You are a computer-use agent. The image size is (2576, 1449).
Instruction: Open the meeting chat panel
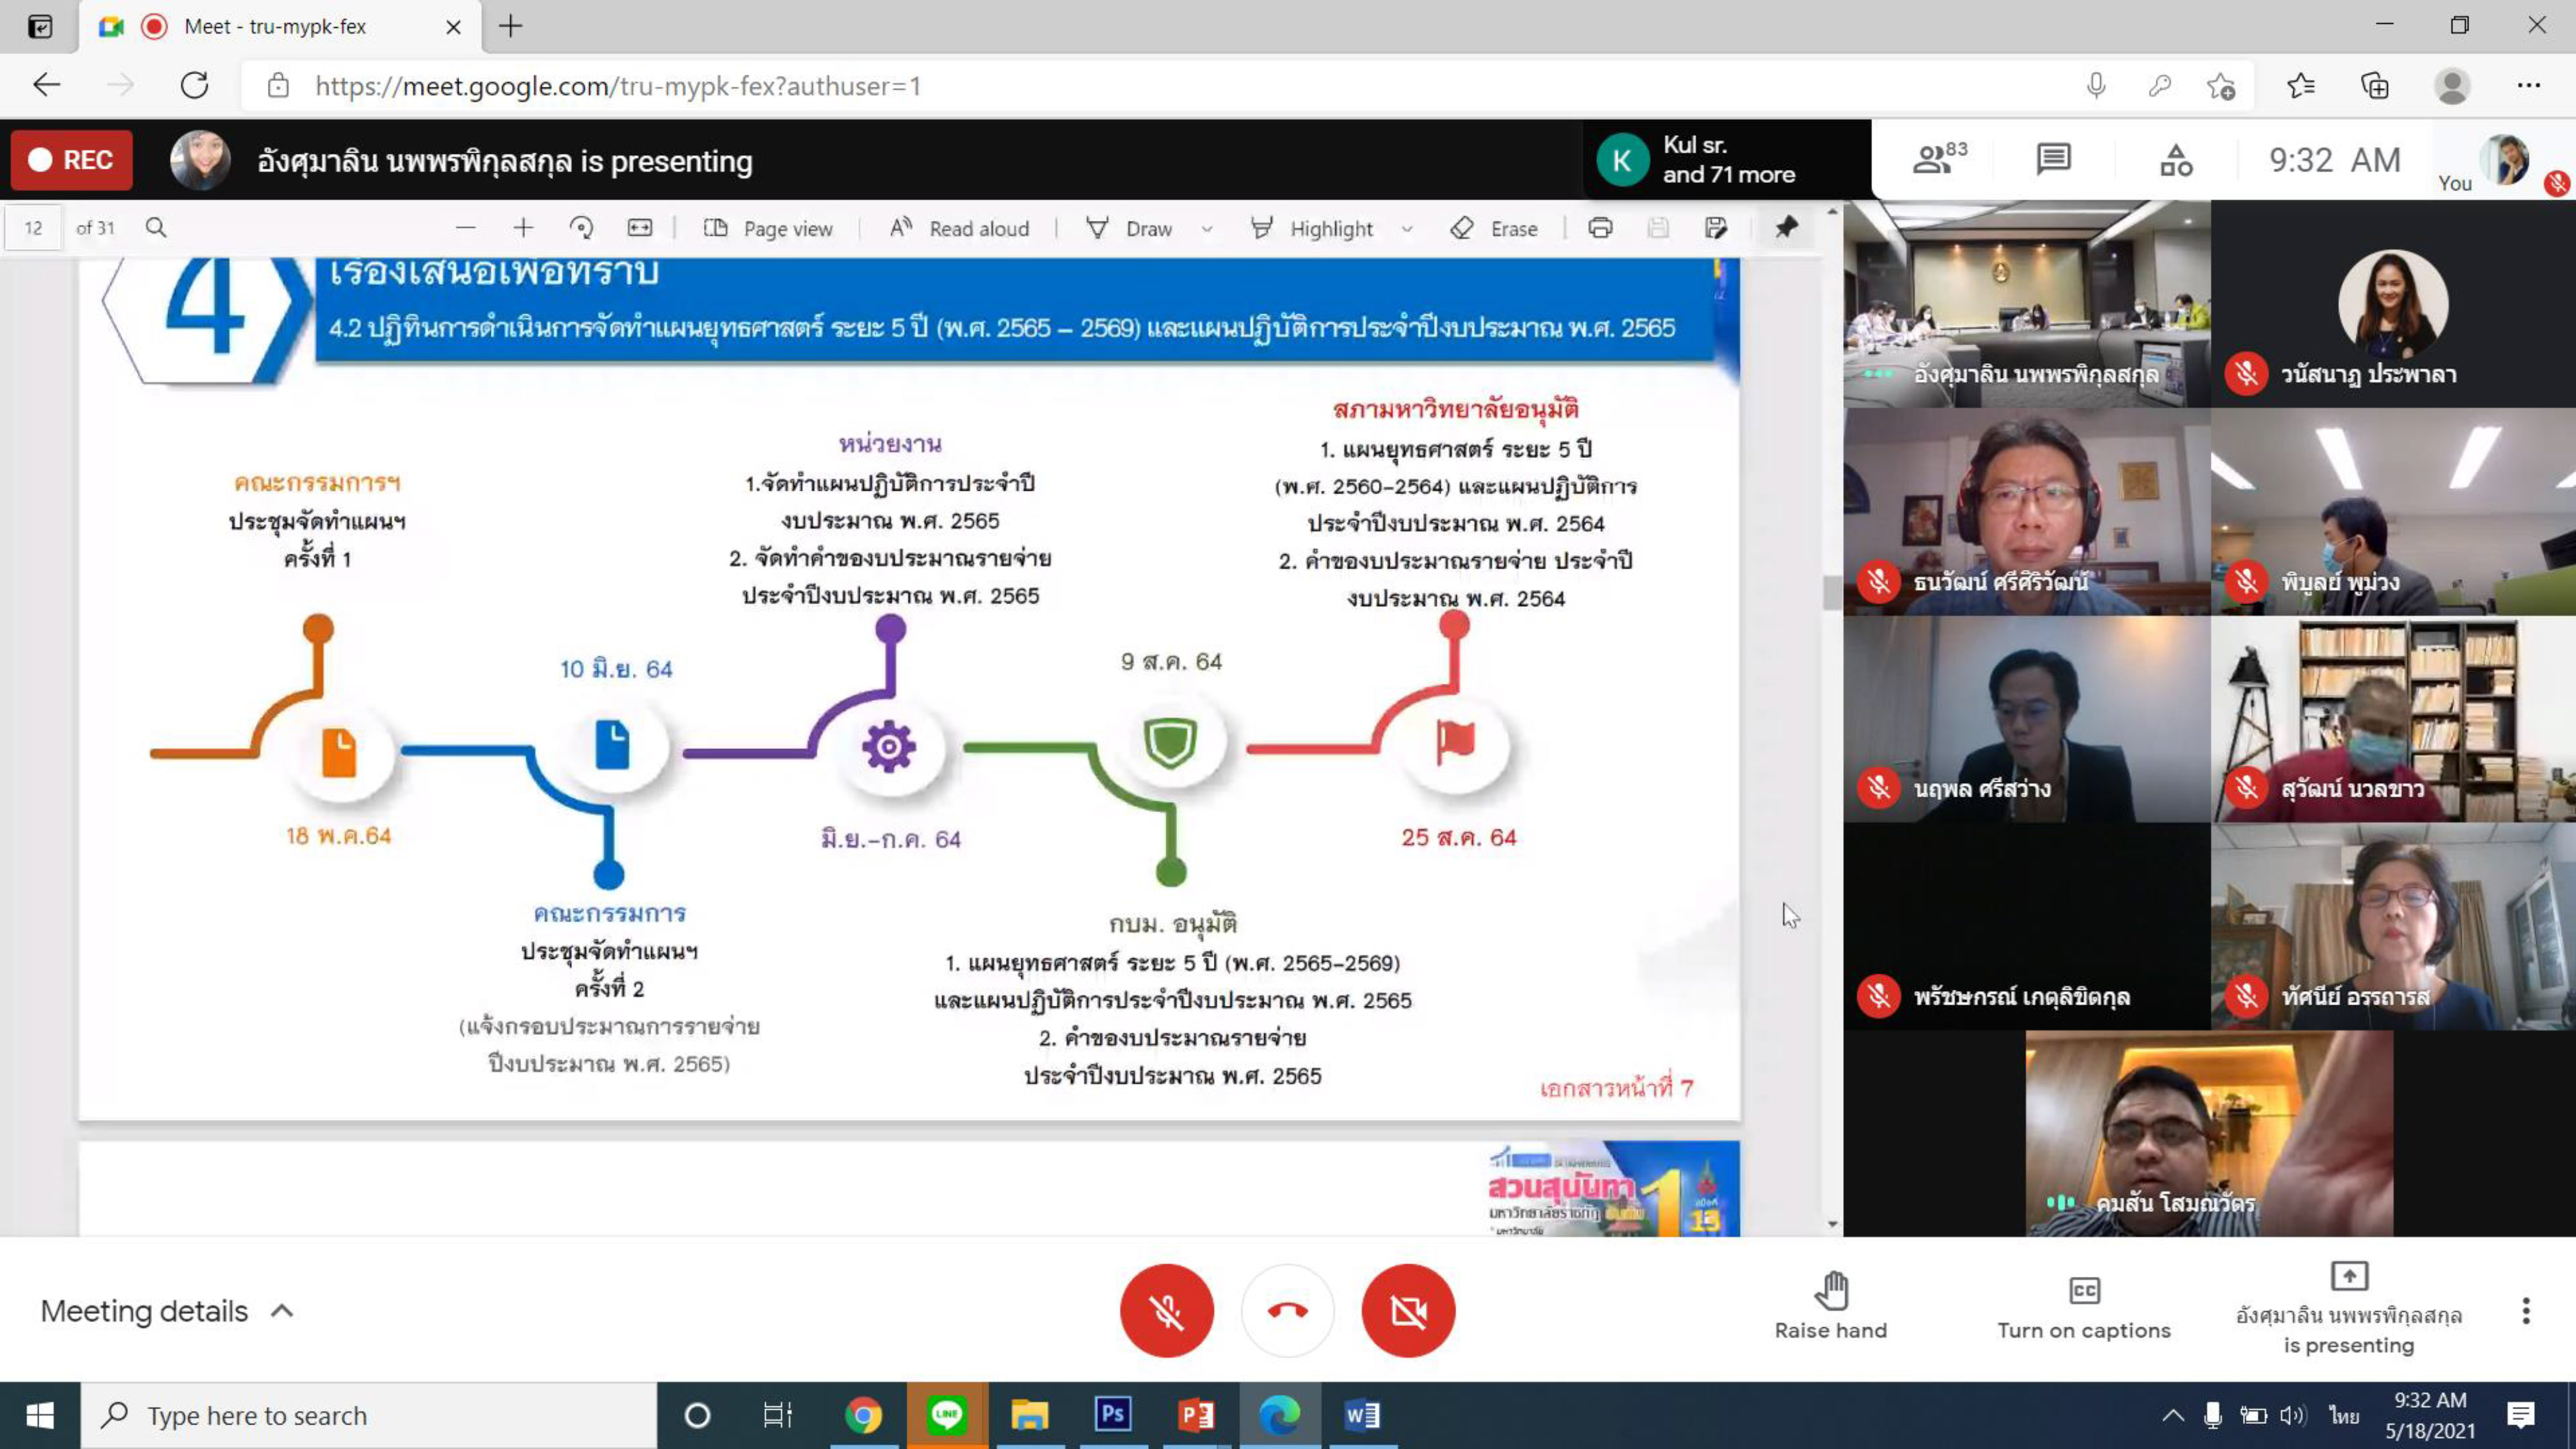coord(2053,159)
